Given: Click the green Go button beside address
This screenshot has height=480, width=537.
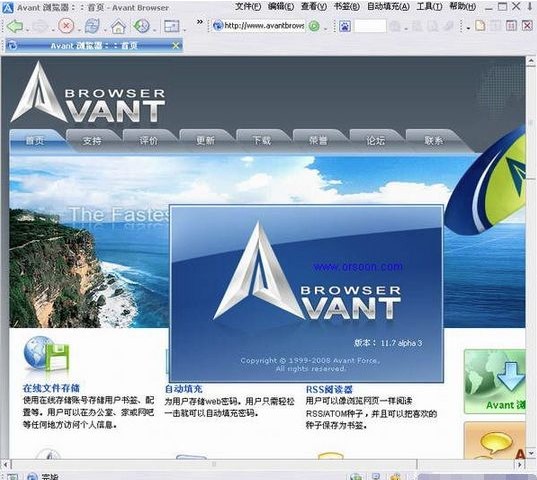Looking at the screenshot, I should pyautogui.click(x=314, y=26).
